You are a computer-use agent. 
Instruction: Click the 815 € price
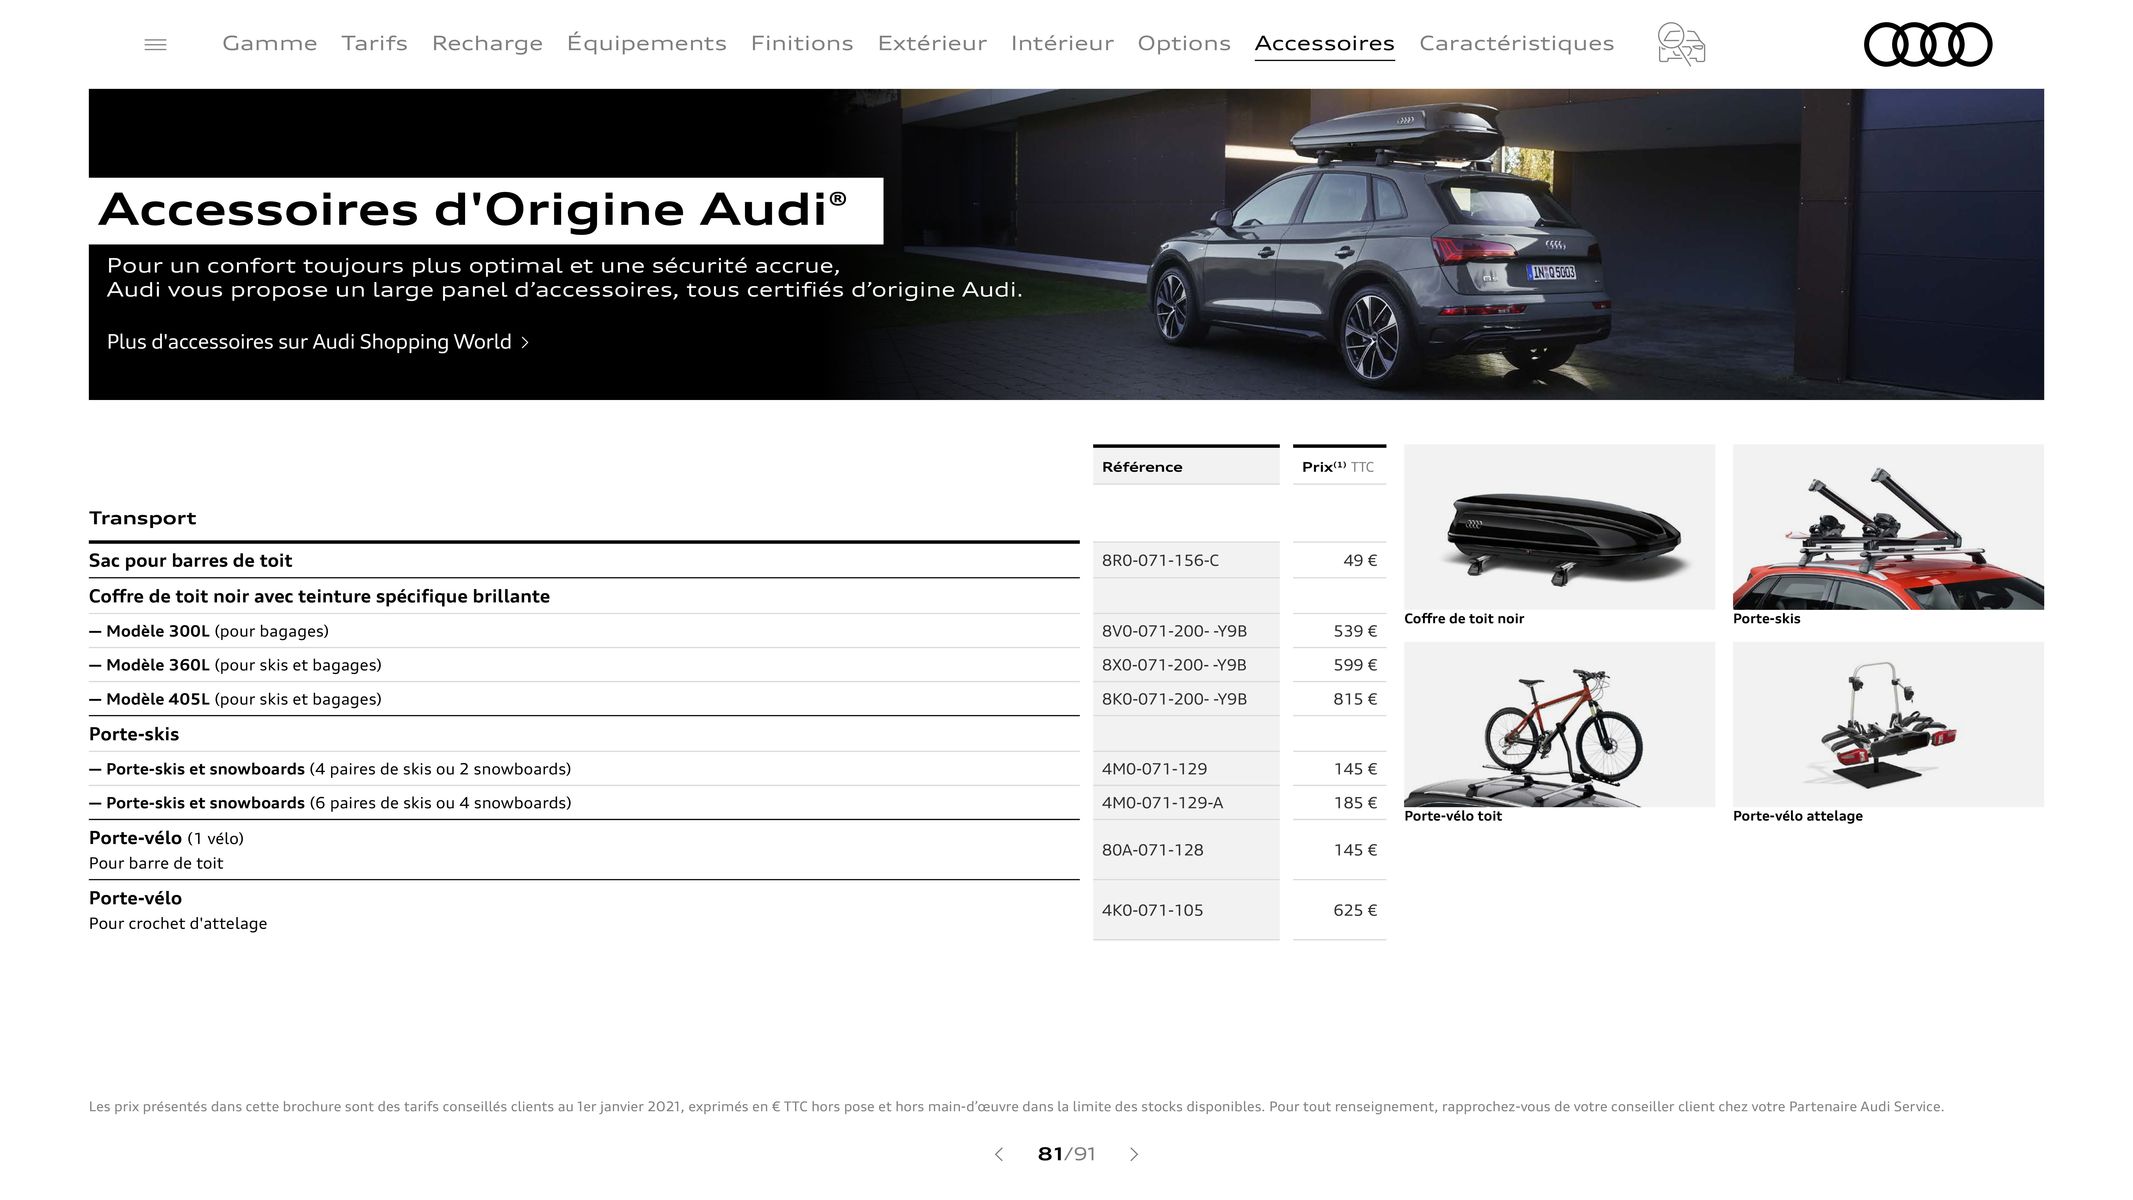pos(1355,699)
